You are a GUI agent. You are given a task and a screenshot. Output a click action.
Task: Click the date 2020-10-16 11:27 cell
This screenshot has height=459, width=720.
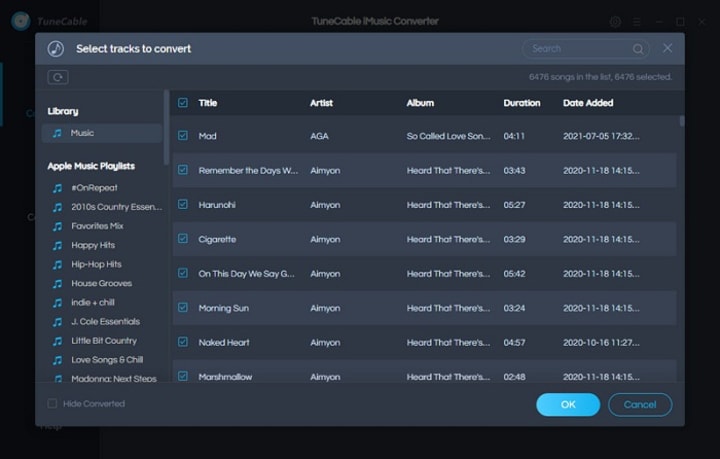coord(601,342)
